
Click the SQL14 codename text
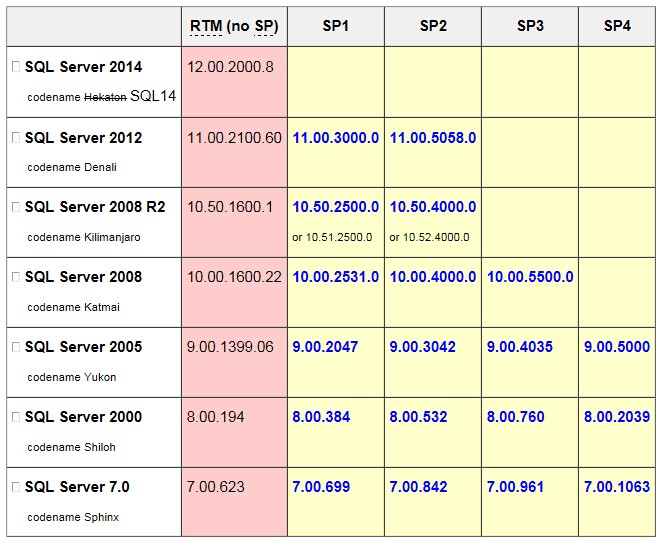pyautogui.click(x=153, y=96)
